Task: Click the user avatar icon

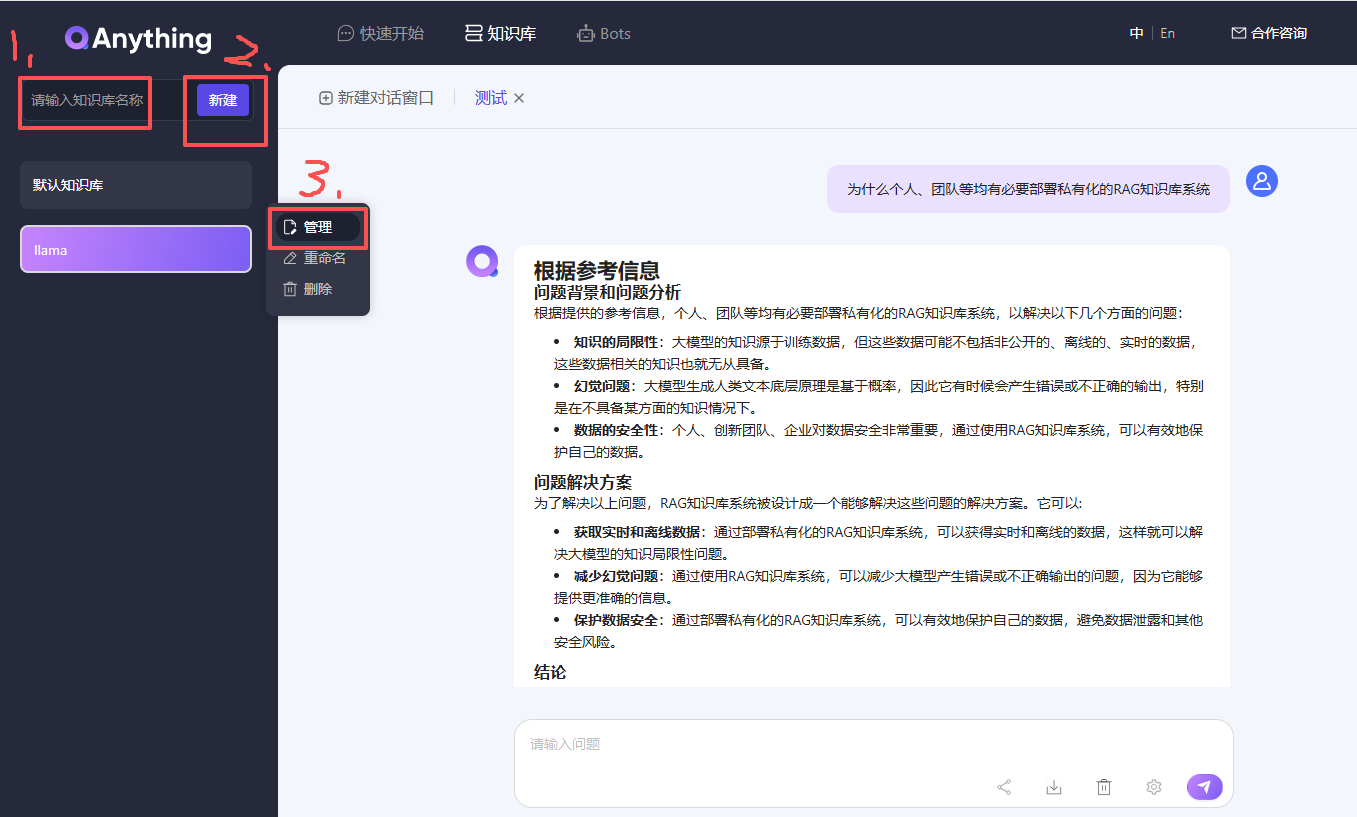Action: click(1262, 181)
